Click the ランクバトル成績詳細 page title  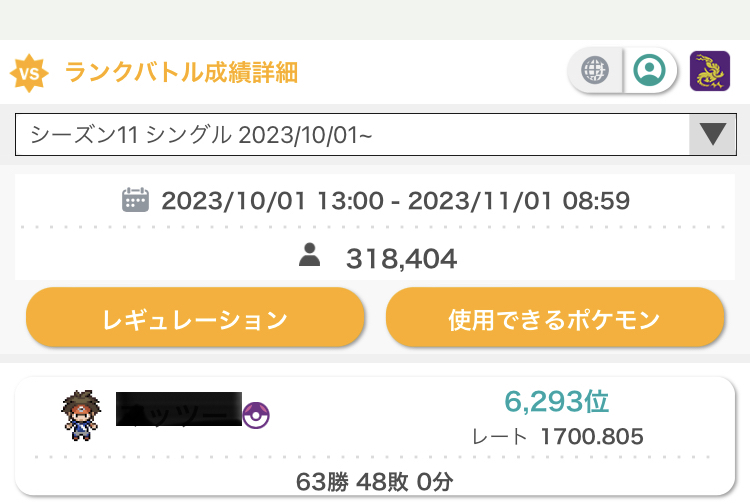point(181,73)
